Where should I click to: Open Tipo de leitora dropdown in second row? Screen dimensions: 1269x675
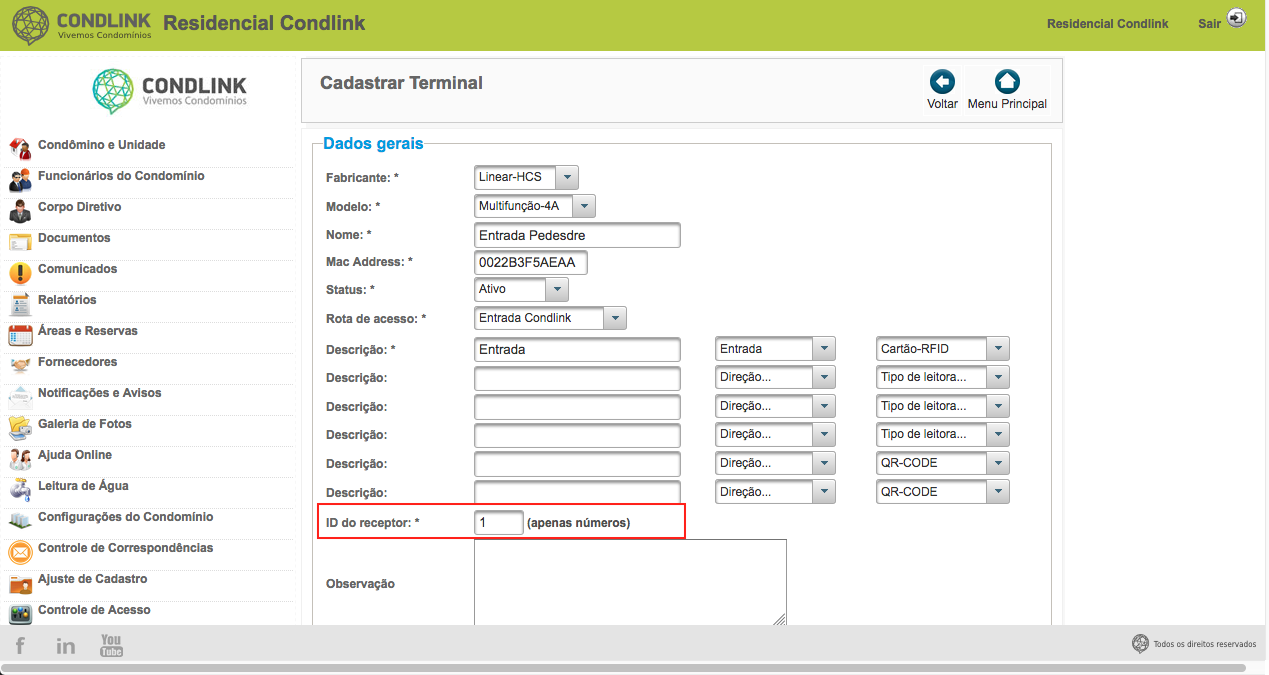pyautogui.click(x=942, y=377)
